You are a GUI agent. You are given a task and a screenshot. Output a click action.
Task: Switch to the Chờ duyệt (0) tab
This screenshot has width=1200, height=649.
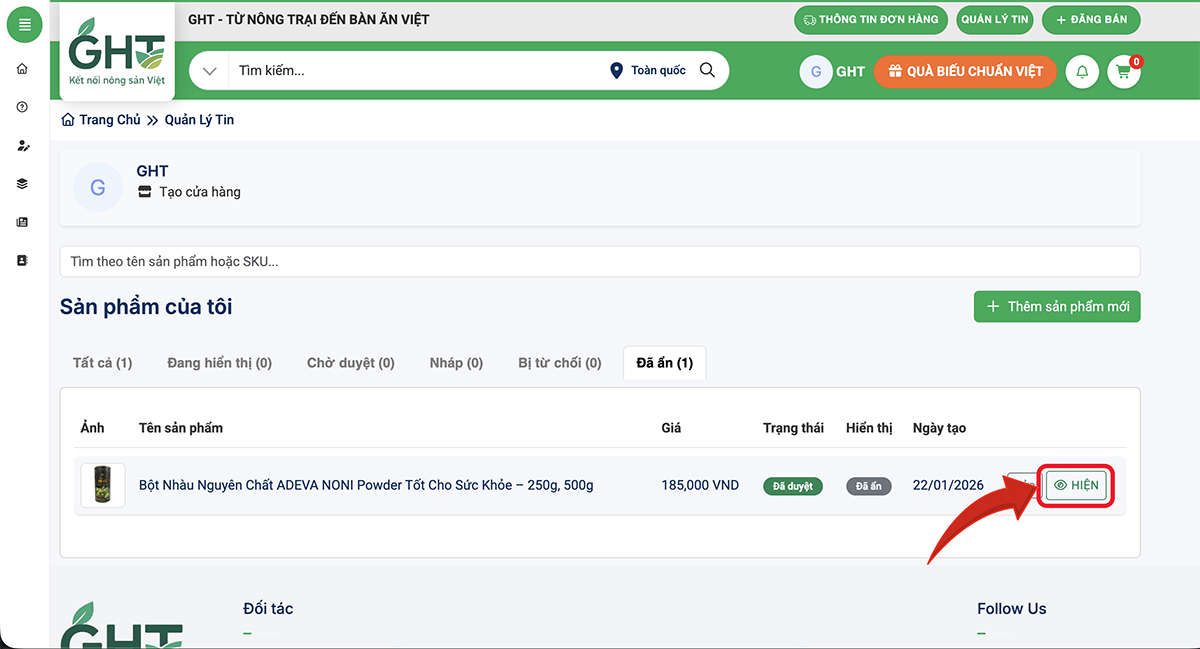coord(350,363)
